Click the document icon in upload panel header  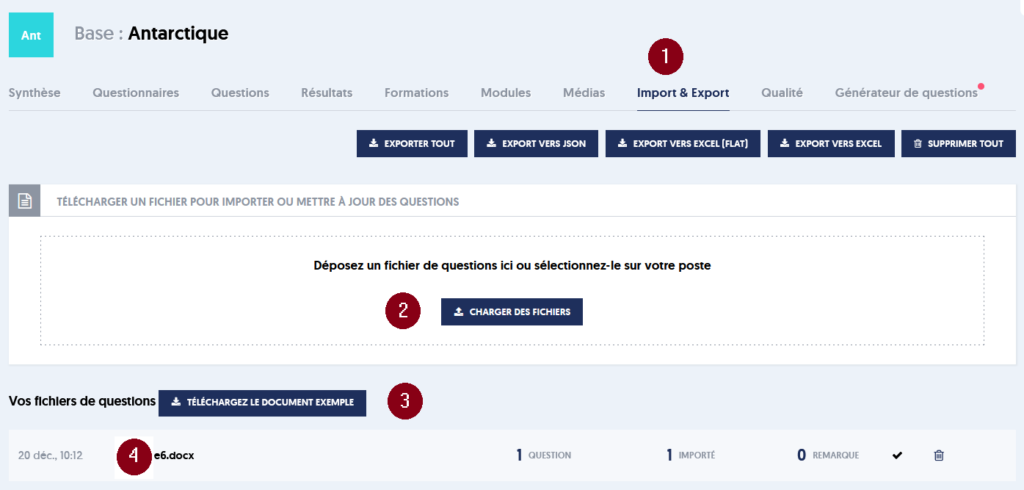[24, 201]
